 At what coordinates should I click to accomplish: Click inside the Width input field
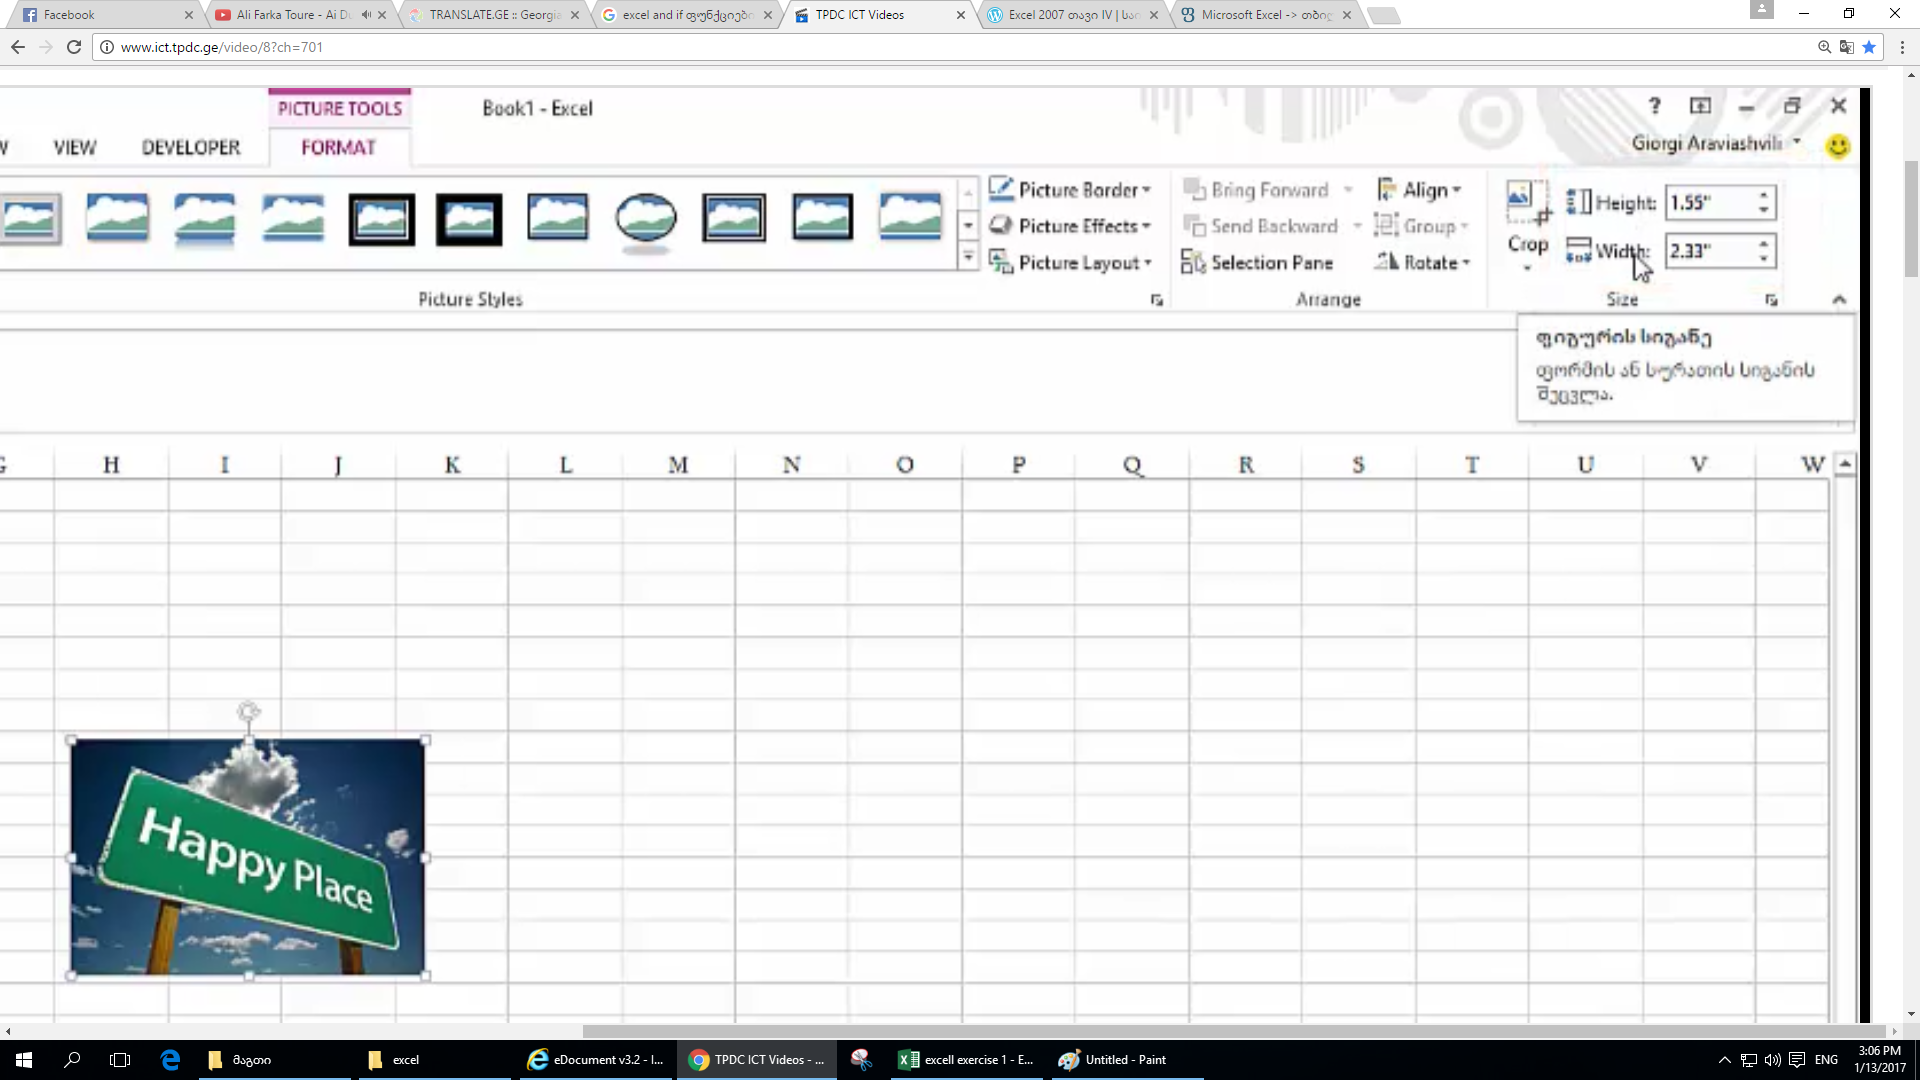[1708, 251]
